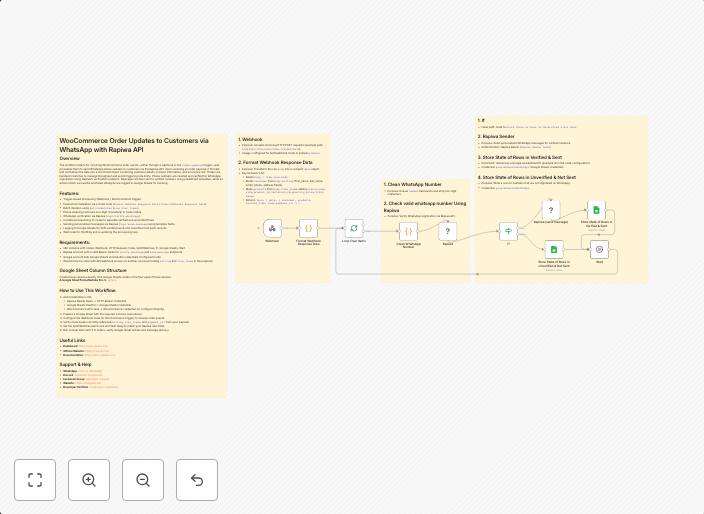Zoom out of the canvas
This screenshot has height=514, width=704.
click(x=143, y=480)
